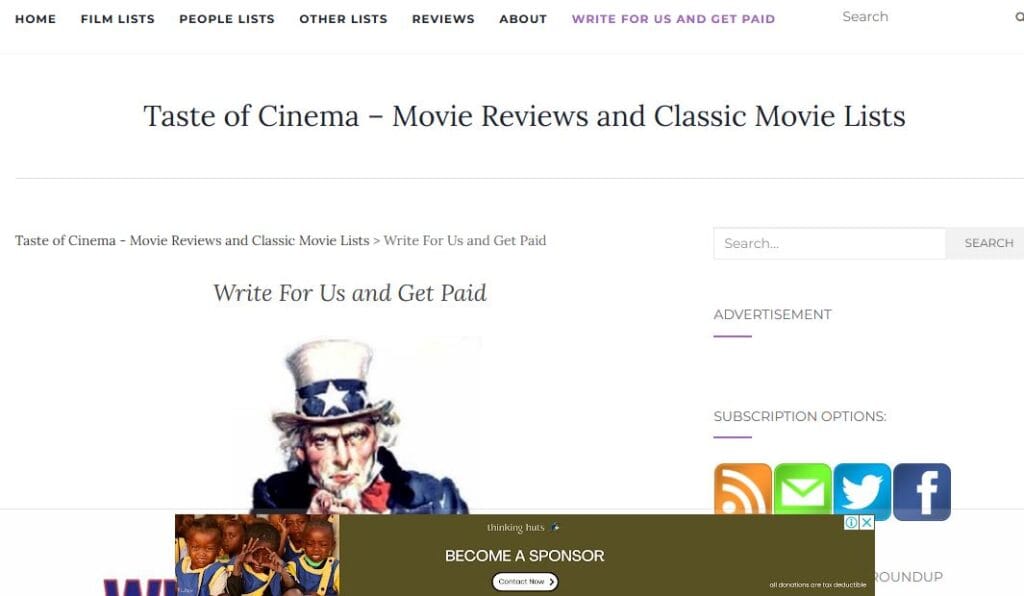Open the Facebook icon
Screen dimensions: 1024x596
pyautogui.click(x=921, y=492)
